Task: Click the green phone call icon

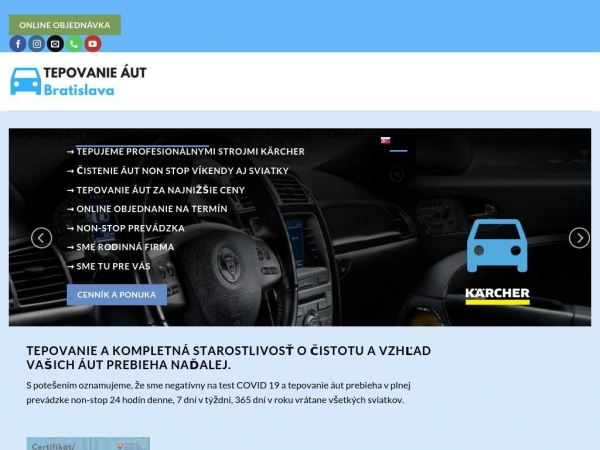Action: 74,44
